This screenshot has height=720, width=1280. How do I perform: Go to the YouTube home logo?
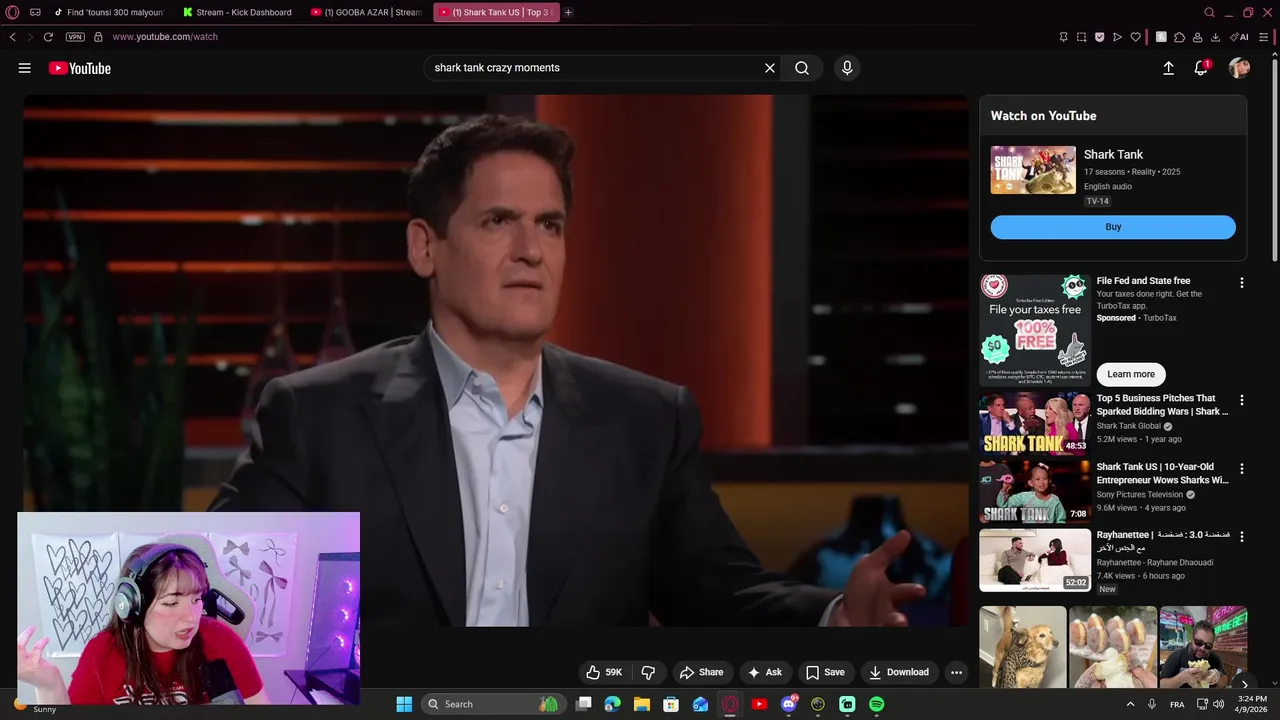pyautogui.click(x=79, y=68)
